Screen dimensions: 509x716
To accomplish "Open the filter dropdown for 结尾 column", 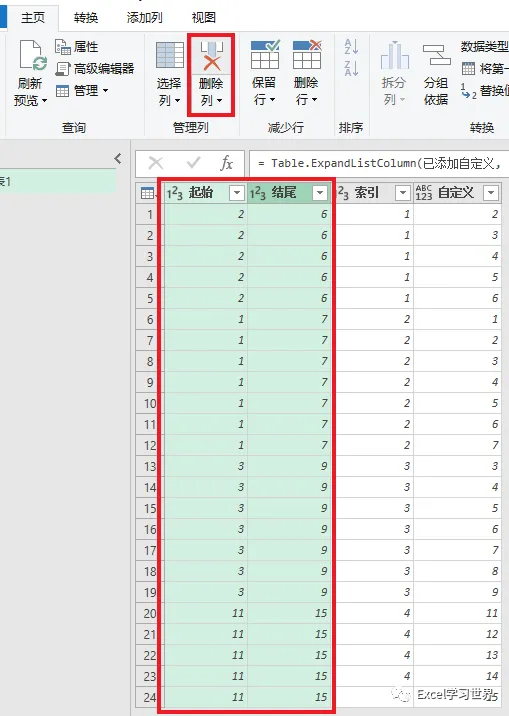I will click(320, 193).
